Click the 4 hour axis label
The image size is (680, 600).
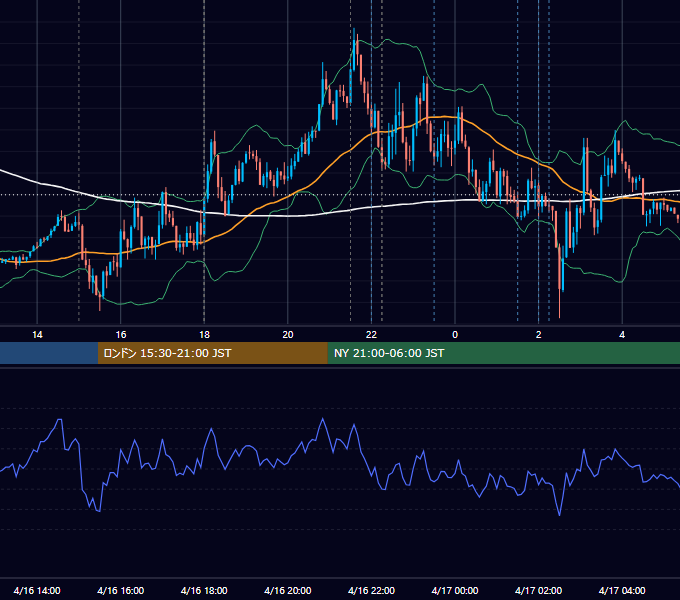[622, 335]
